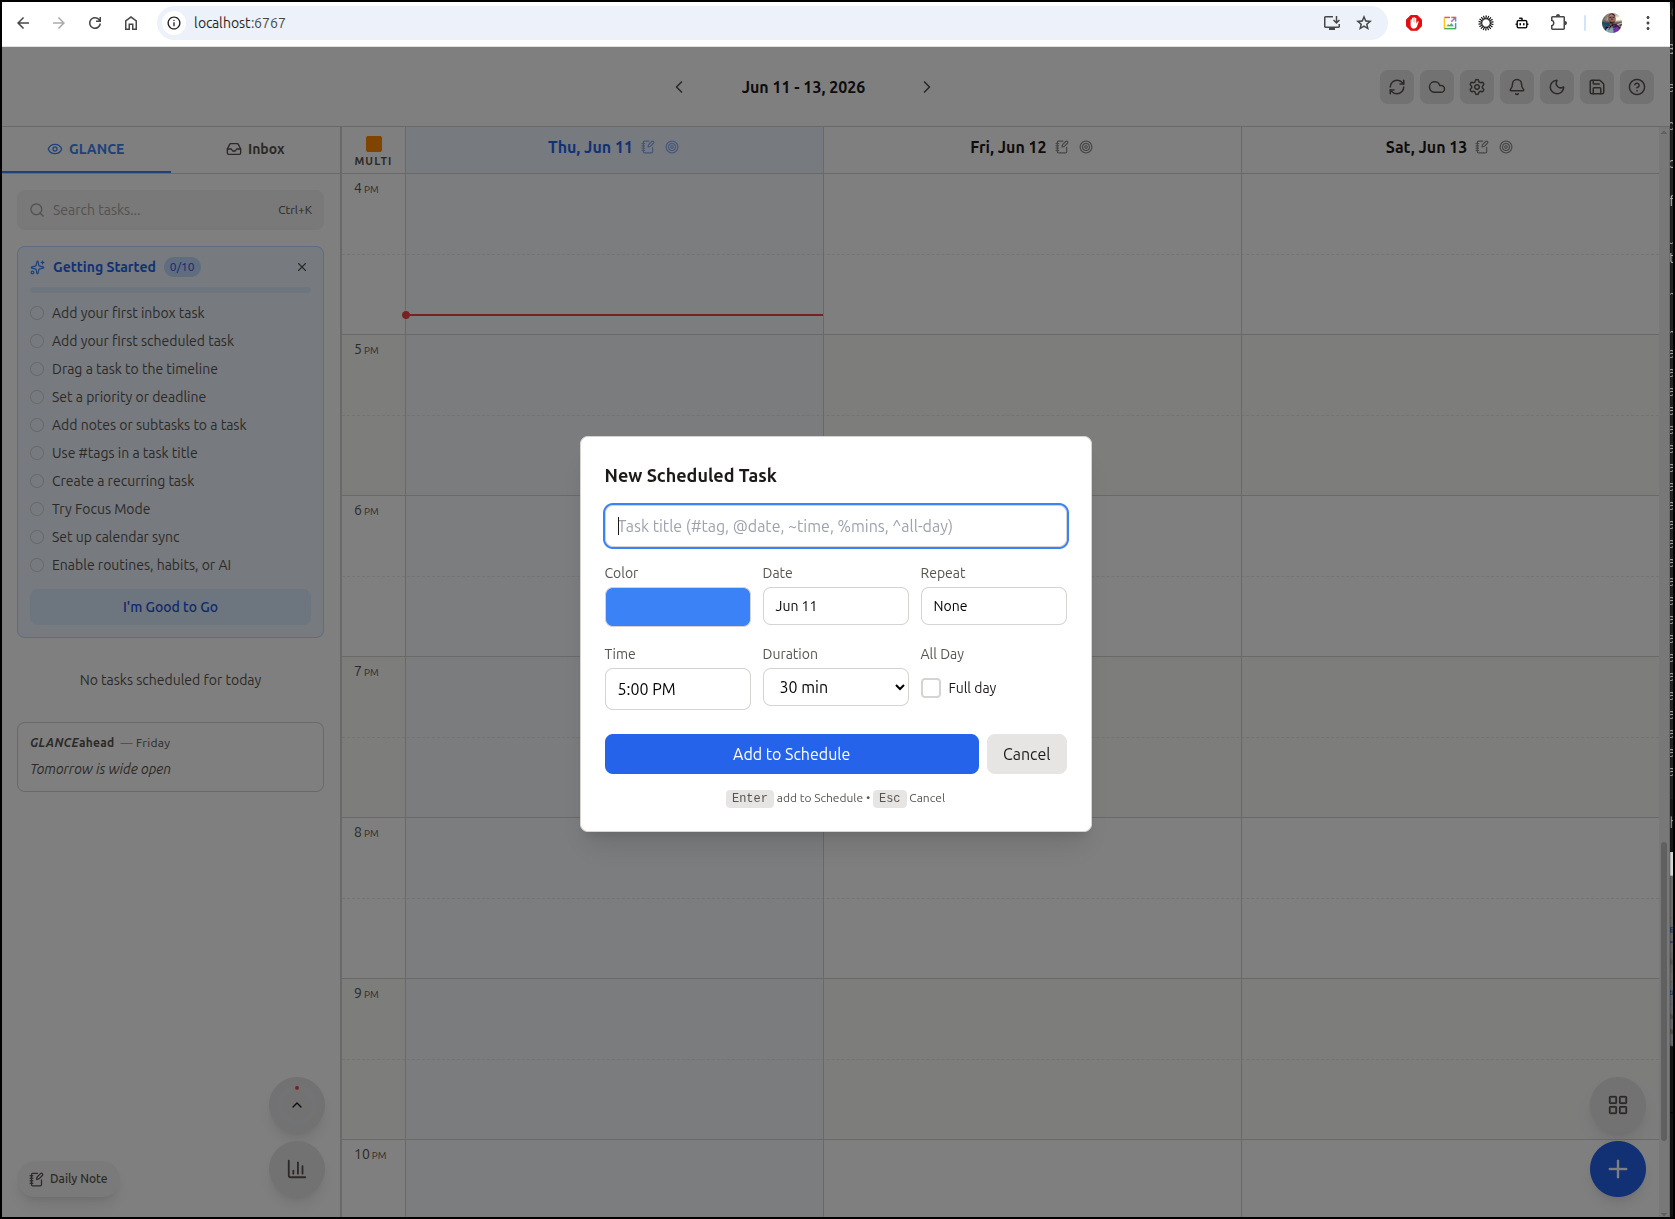Image resolution: width=1675 pixels, height=1219 pixels.
Task: Click Add to Schedule button
Action: point(791,754)
